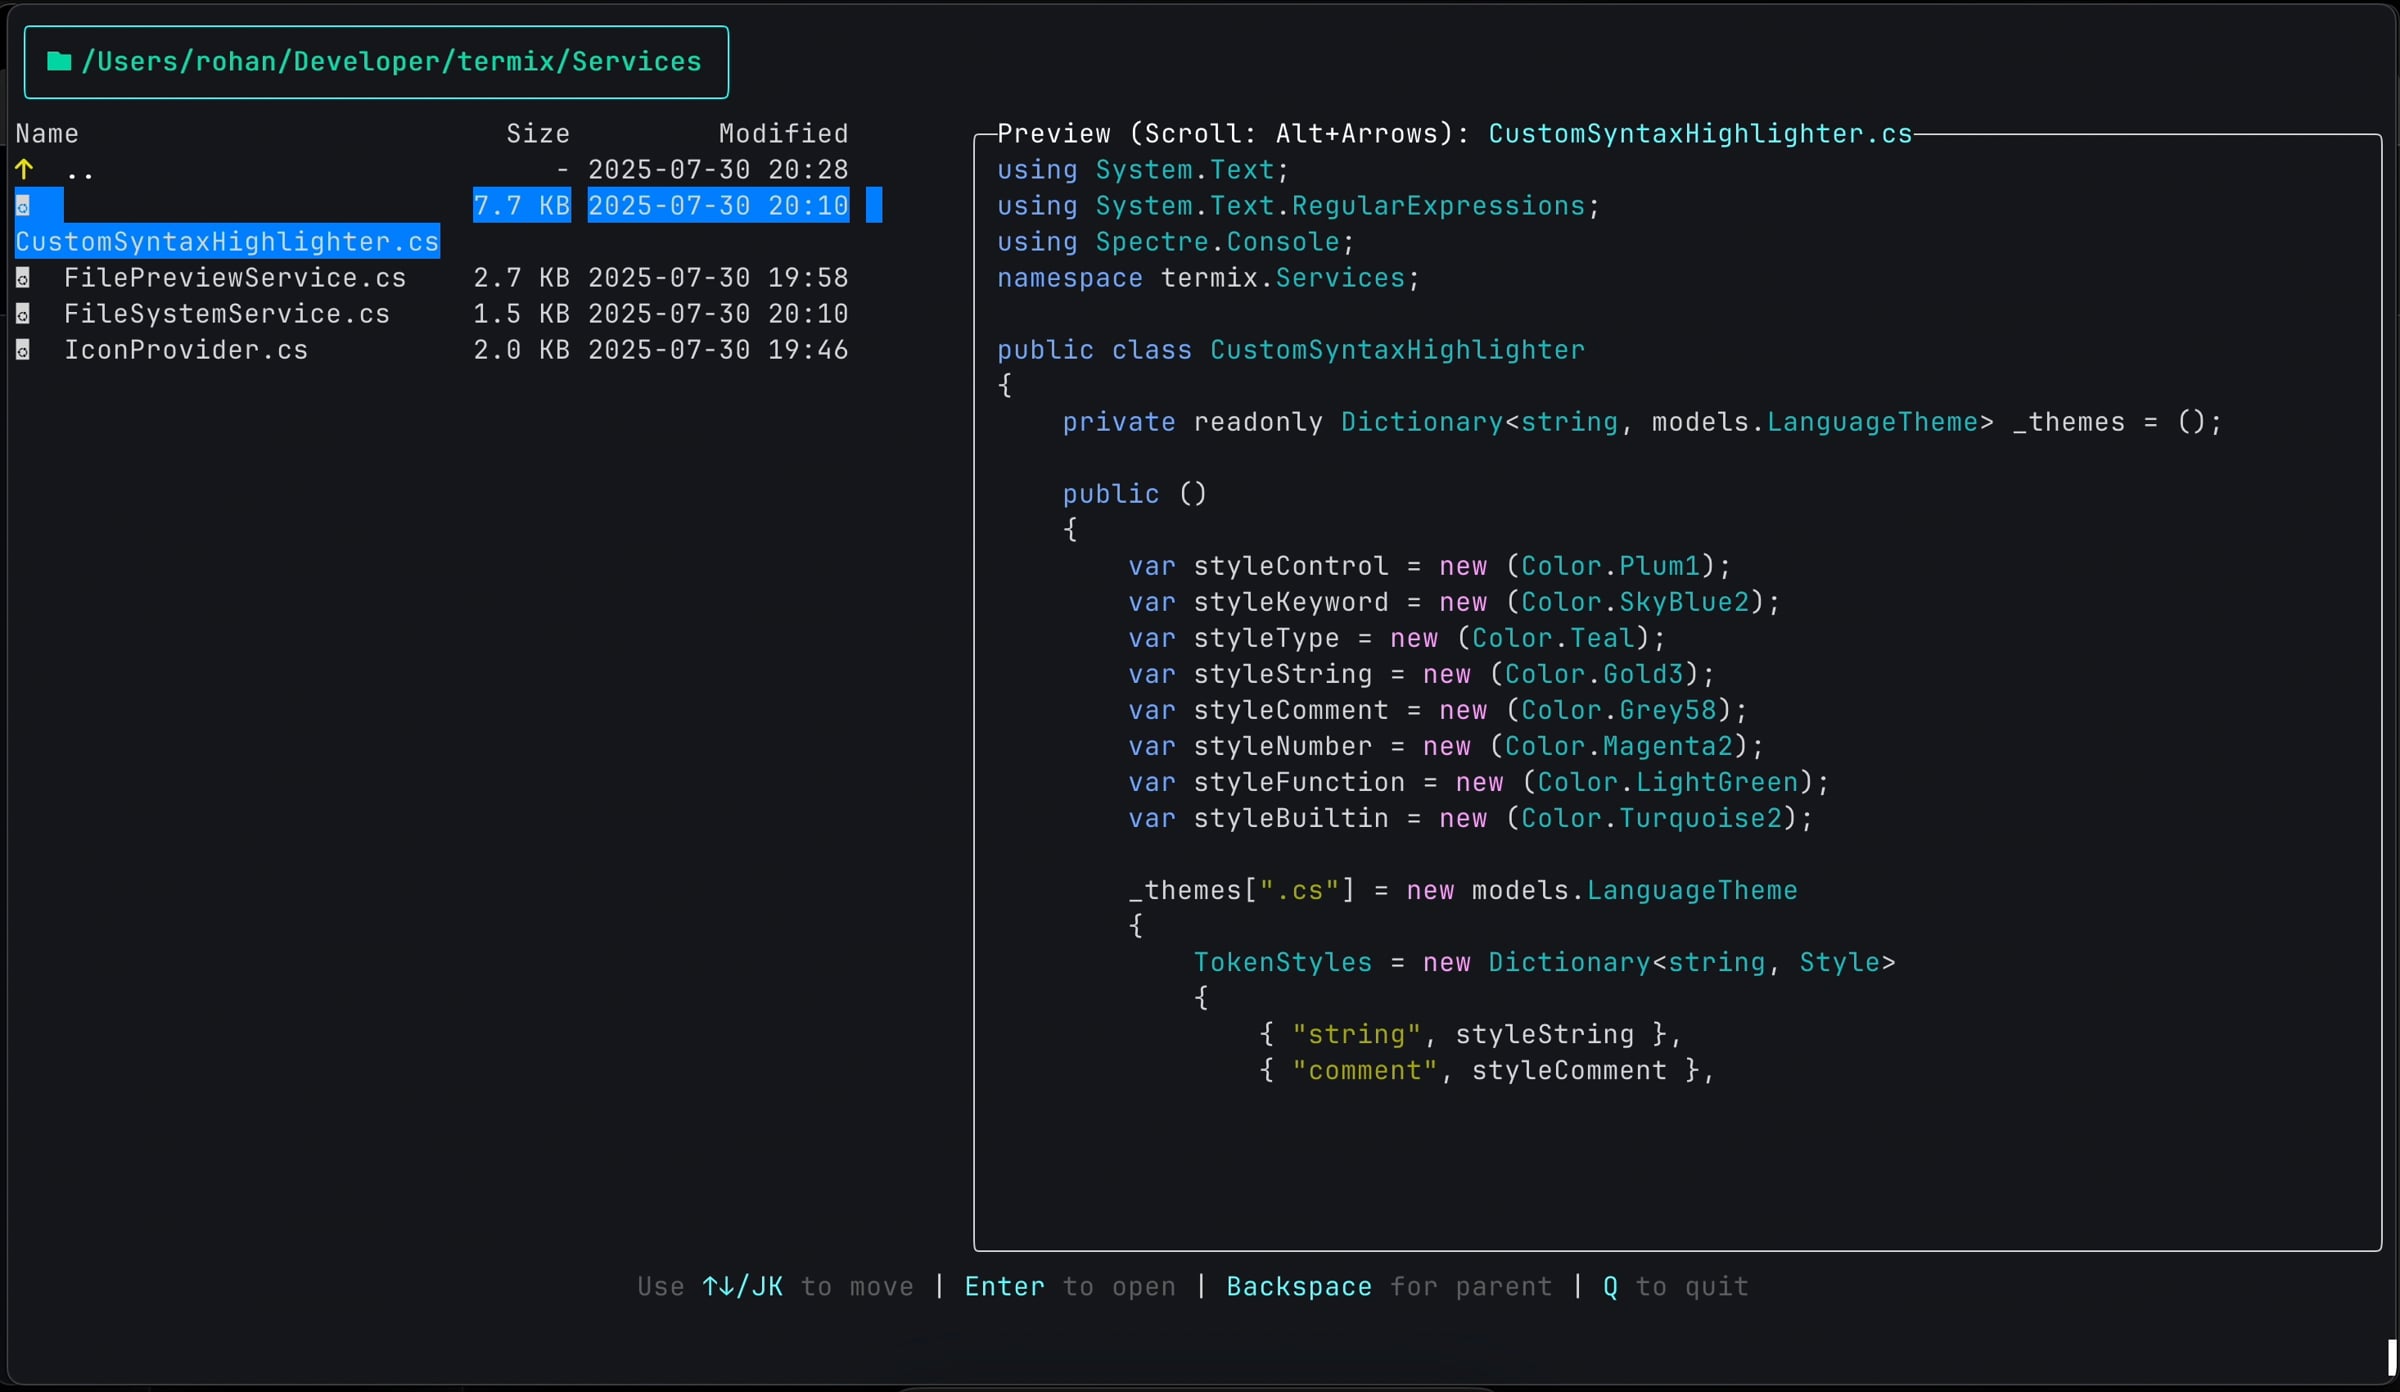
Task: Click the Modified column header
Action: (x=784, y=134)
